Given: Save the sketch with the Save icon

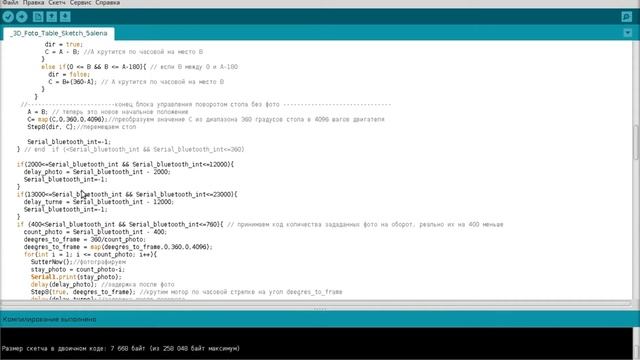Looking at the screenshot, I should [x=65, y=17].
